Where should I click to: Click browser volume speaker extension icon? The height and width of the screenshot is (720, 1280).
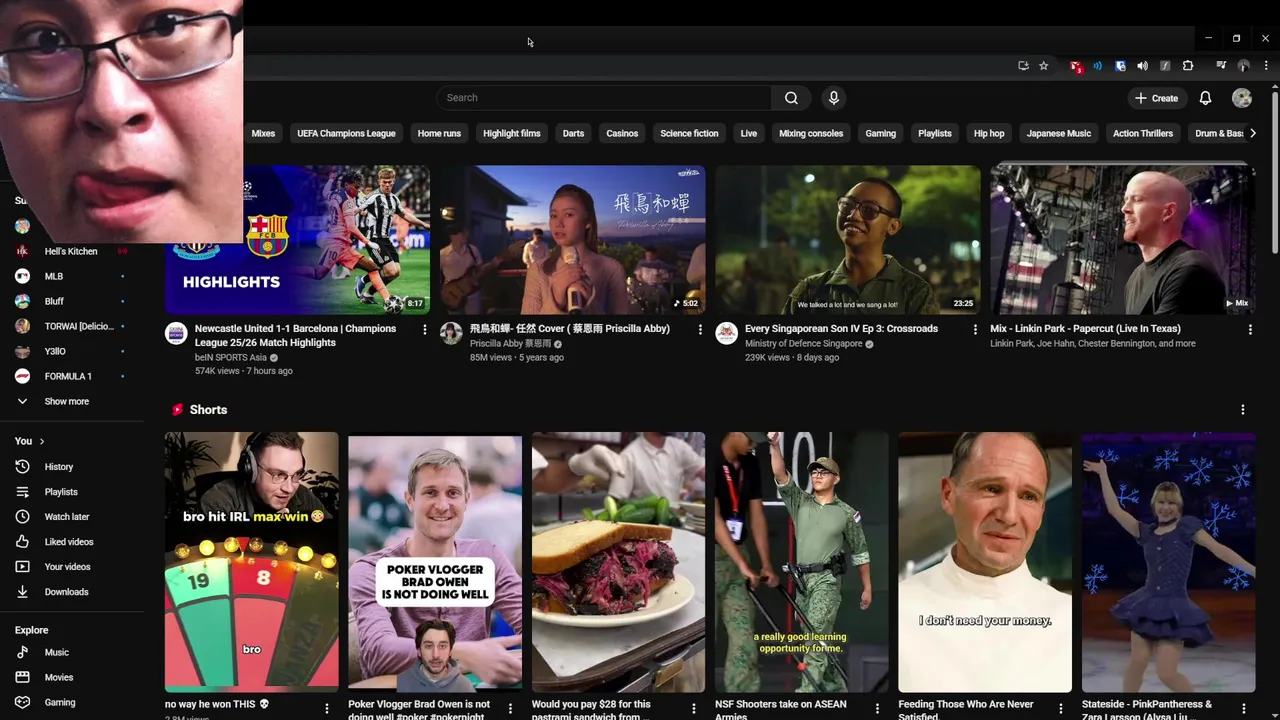pyautogui.click(x=1142, y=66)
